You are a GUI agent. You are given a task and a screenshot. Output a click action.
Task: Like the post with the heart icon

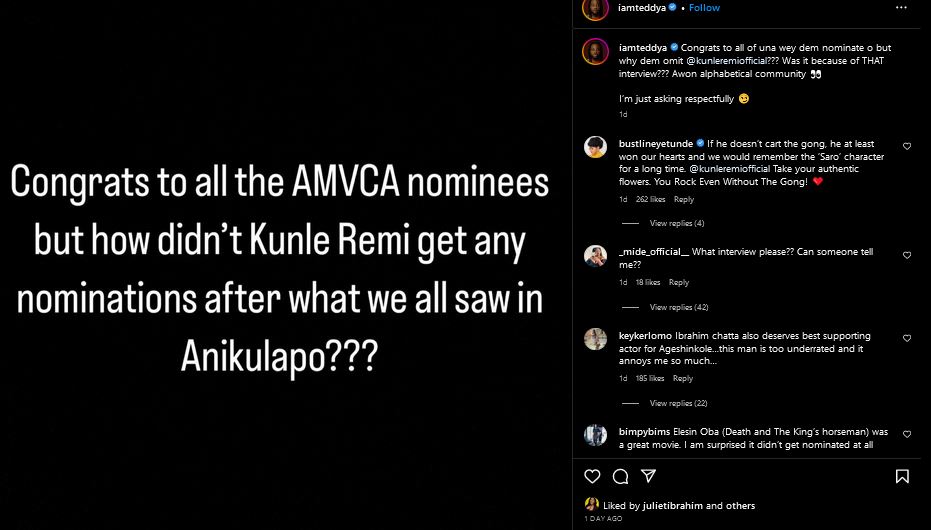pyautogui.click(x=592, y=476)
